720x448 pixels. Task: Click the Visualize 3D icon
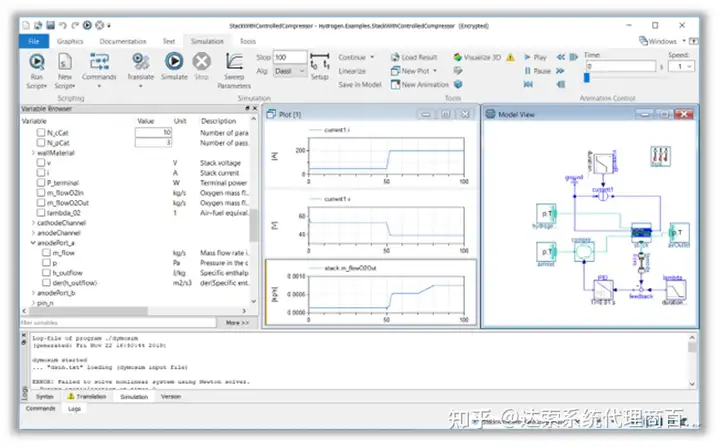(x=458, y=57)
